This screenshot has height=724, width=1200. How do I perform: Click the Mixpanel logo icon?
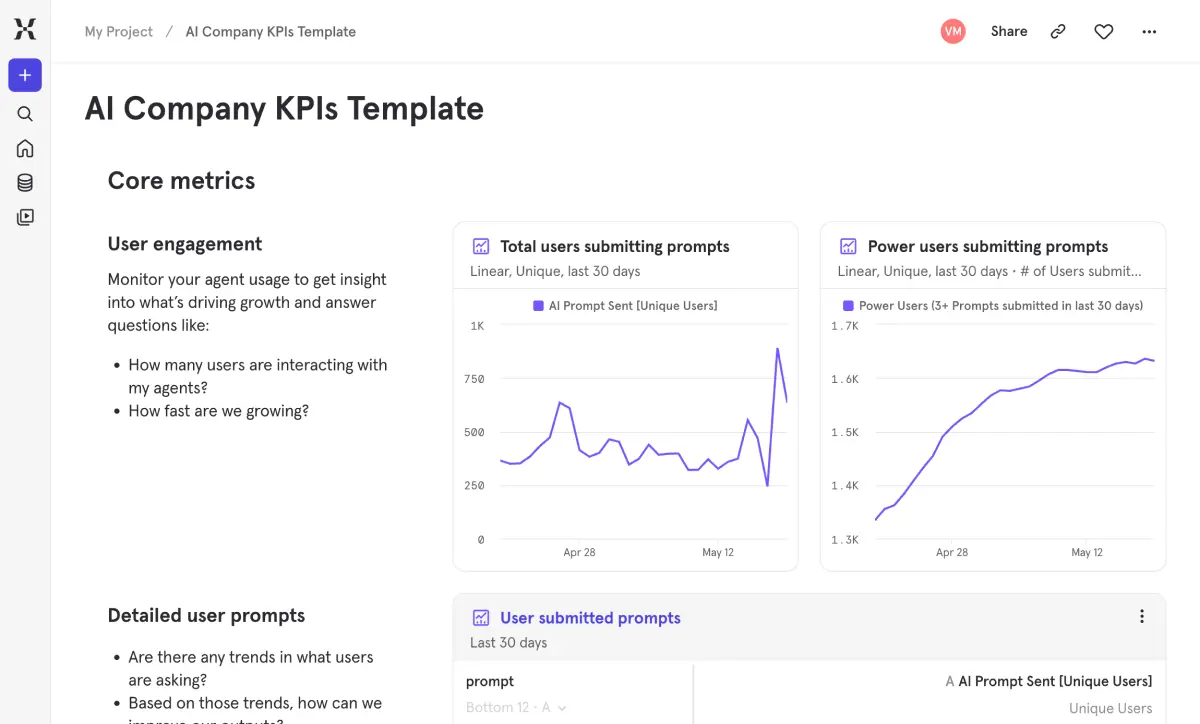pos(25,29)
